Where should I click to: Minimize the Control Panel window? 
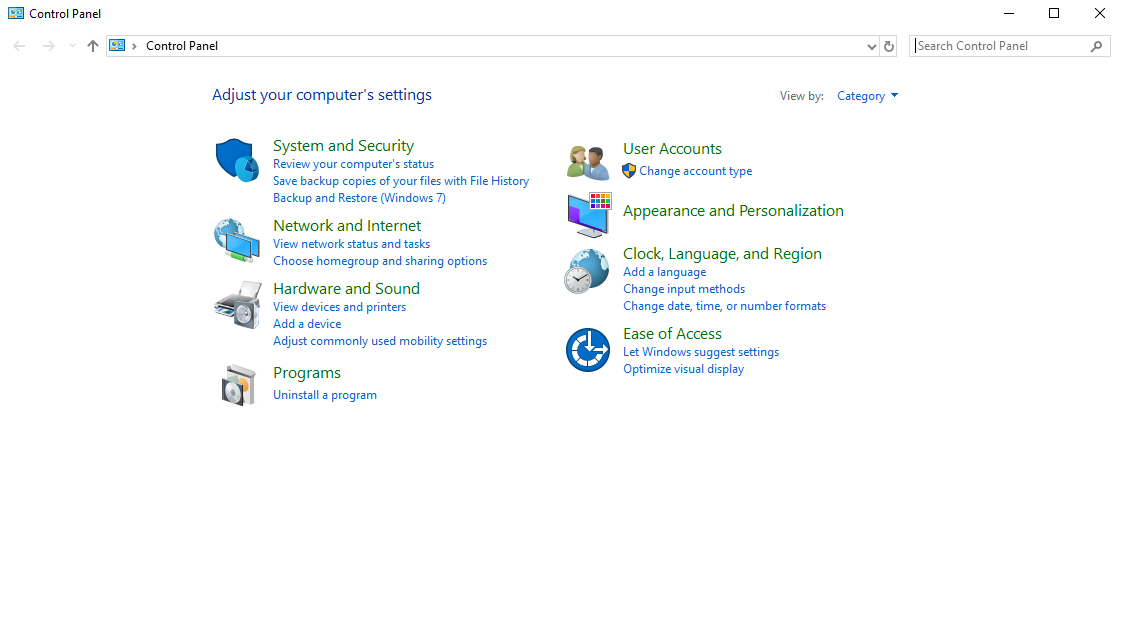pos(1008,13)
